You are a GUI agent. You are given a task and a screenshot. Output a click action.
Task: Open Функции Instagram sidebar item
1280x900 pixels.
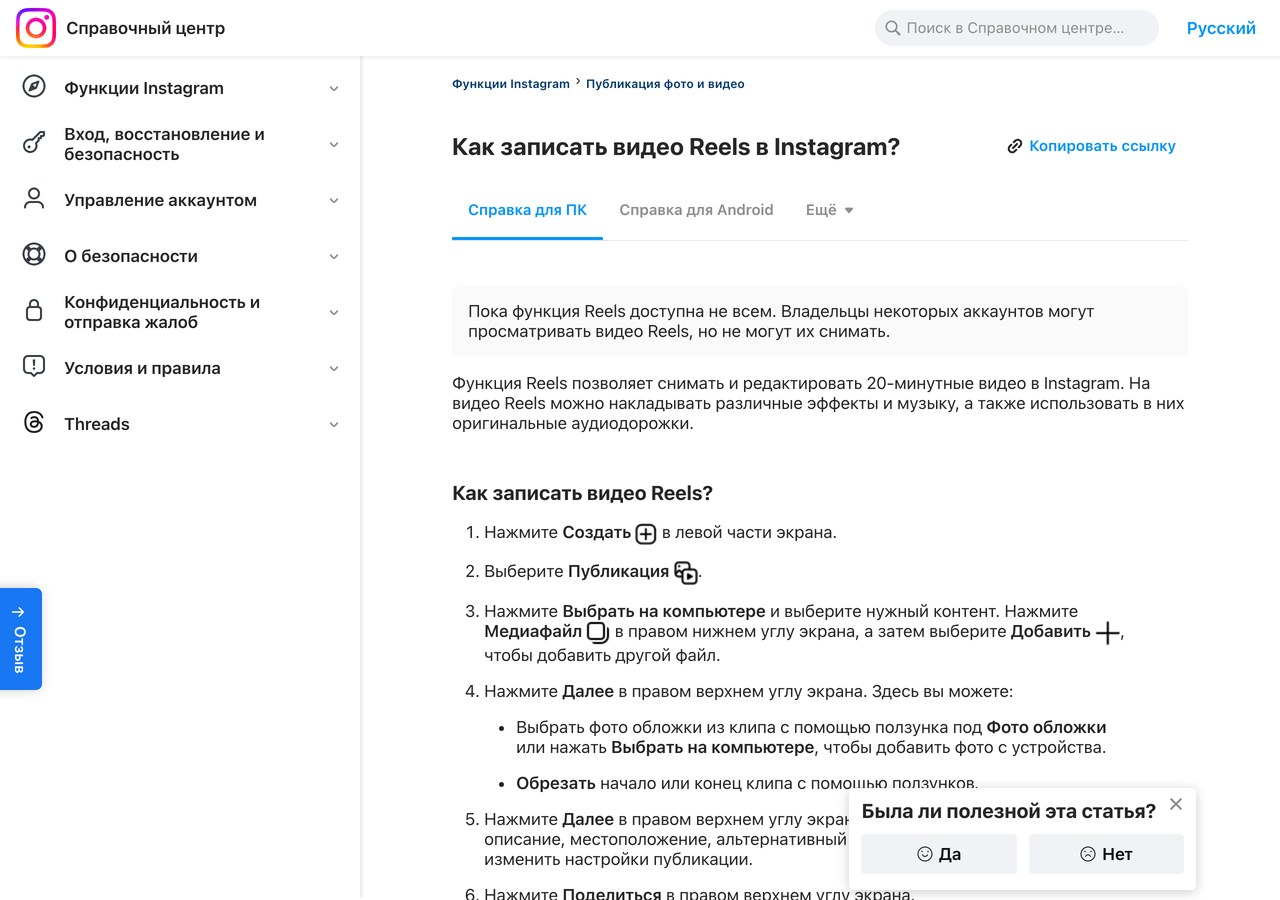click(x=144, y=88)
